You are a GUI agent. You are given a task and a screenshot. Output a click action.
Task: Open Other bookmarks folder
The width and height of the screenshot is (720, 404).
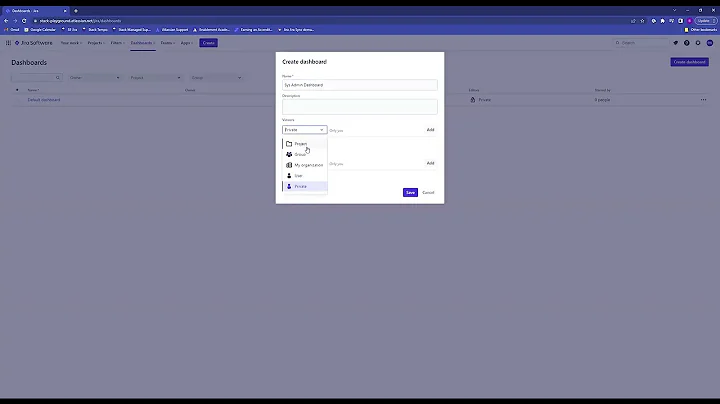point(701,29)
